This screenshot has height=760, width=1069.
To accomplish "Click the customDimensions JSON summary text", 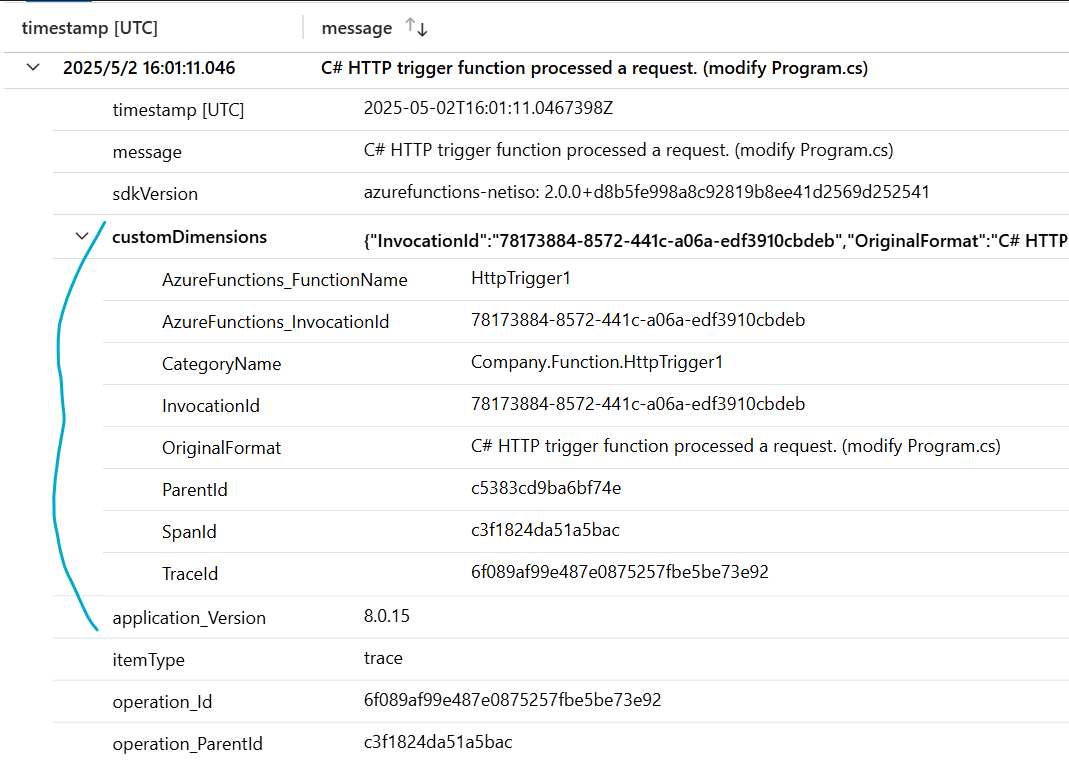I will click(714, 240).
